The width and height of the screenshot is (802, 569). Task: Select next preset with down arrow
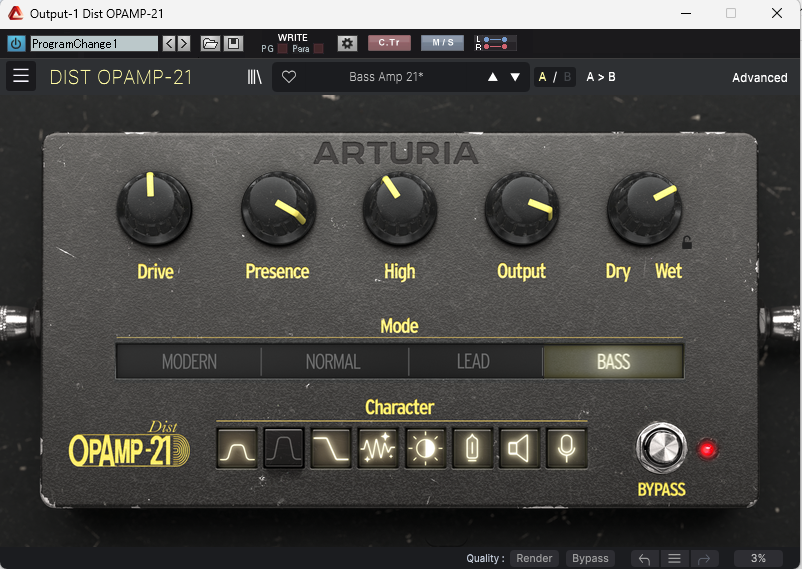(x=515, y=77)
